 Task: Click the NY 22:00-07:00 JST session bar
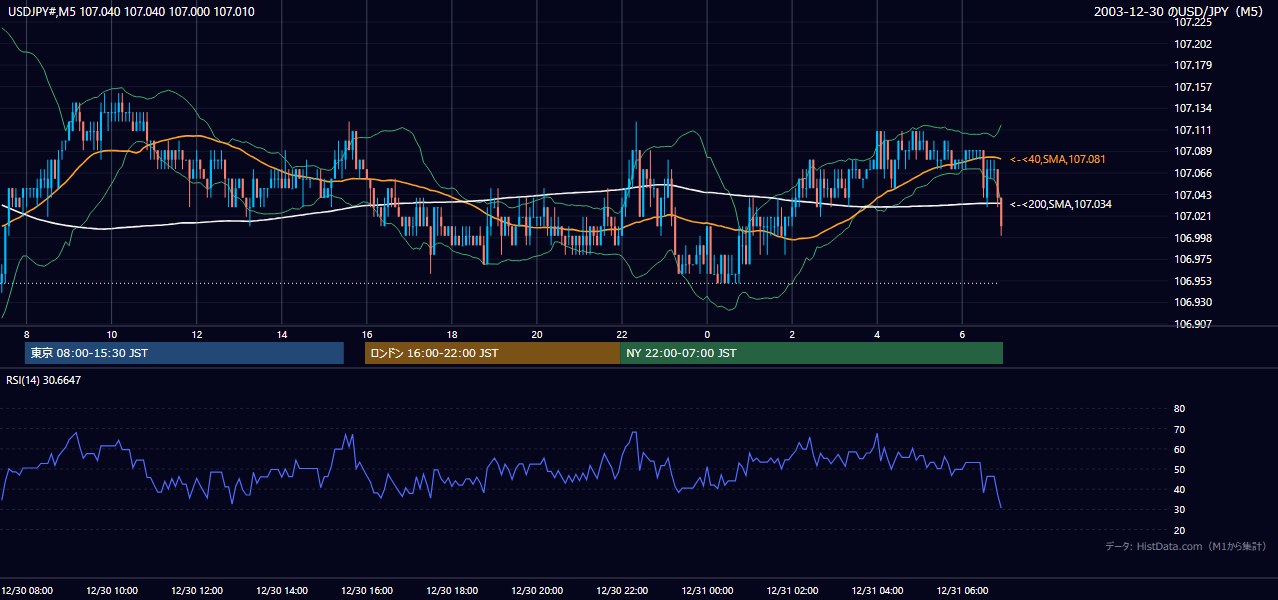(x=811, y=353)
